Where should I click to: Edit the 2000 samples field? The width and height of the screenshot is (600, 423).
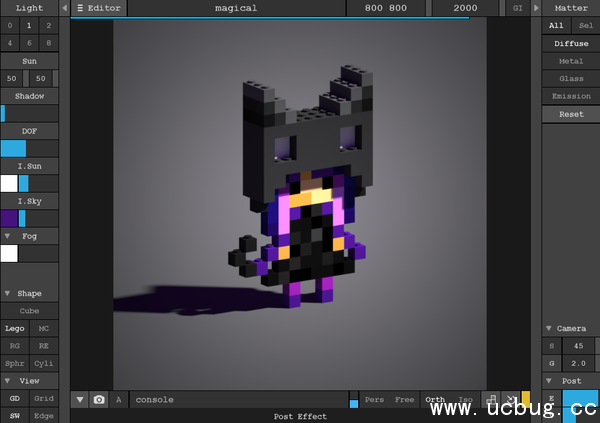click(x=465, y=8)
